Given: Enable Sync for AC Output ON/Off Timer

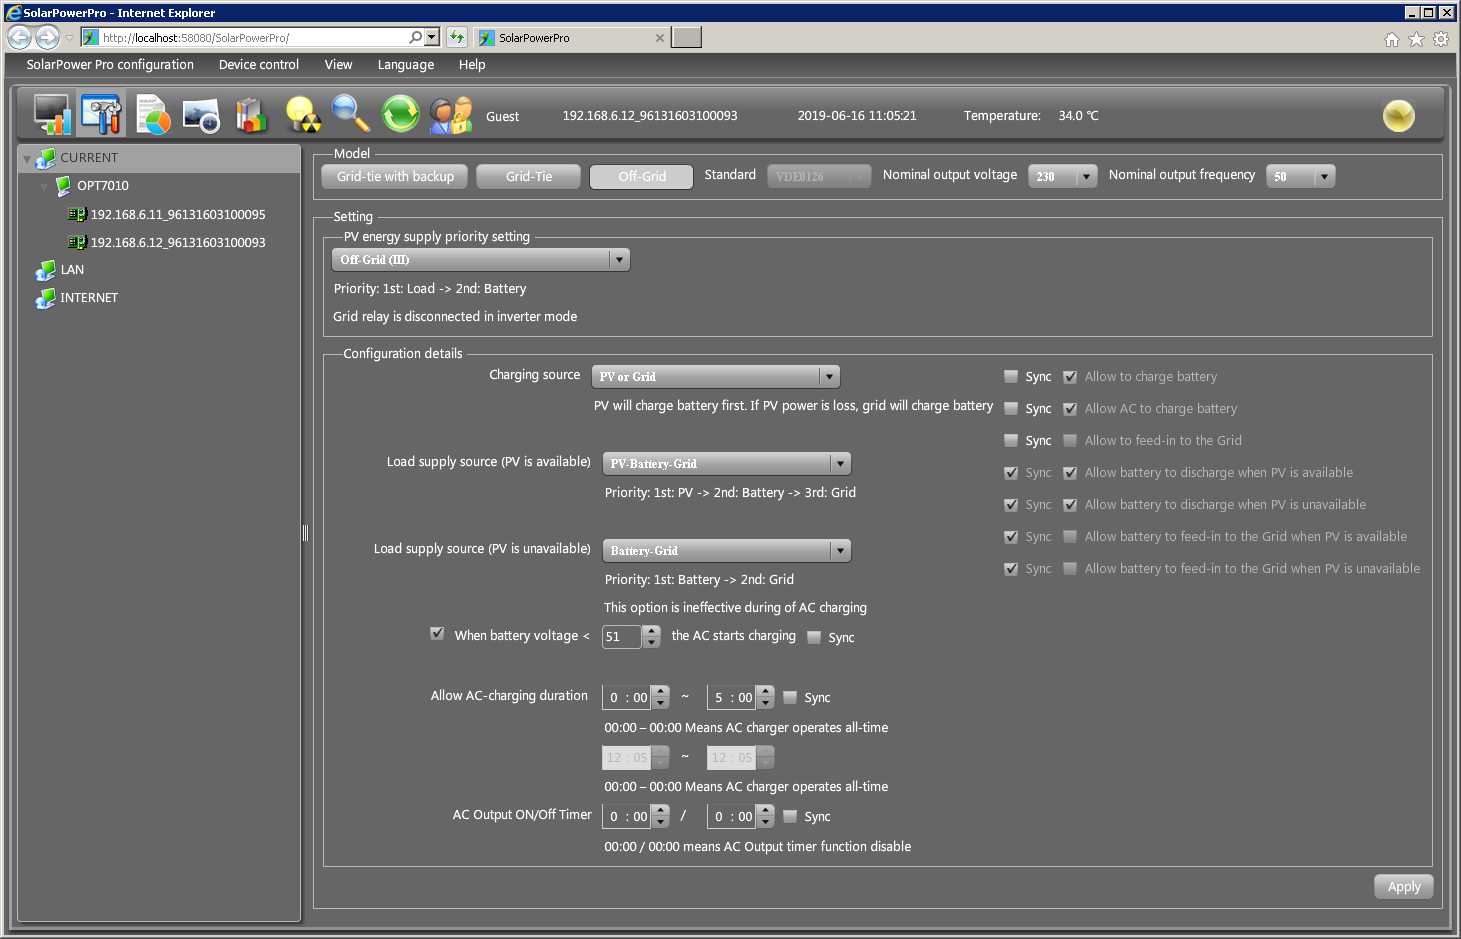Looking at the screenshot, I should click(790, 816).
